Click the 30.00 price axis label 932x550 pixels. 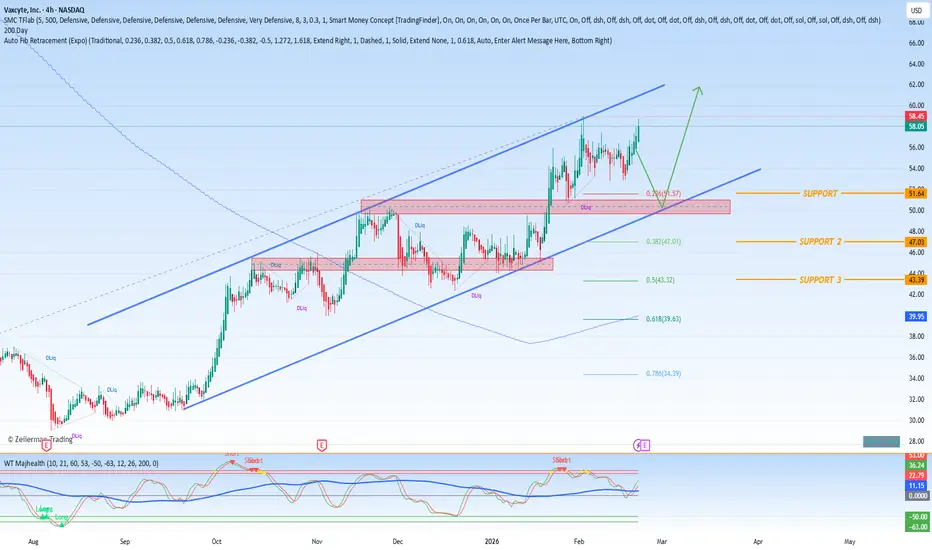pyautogui.click(x=916, y=420)
